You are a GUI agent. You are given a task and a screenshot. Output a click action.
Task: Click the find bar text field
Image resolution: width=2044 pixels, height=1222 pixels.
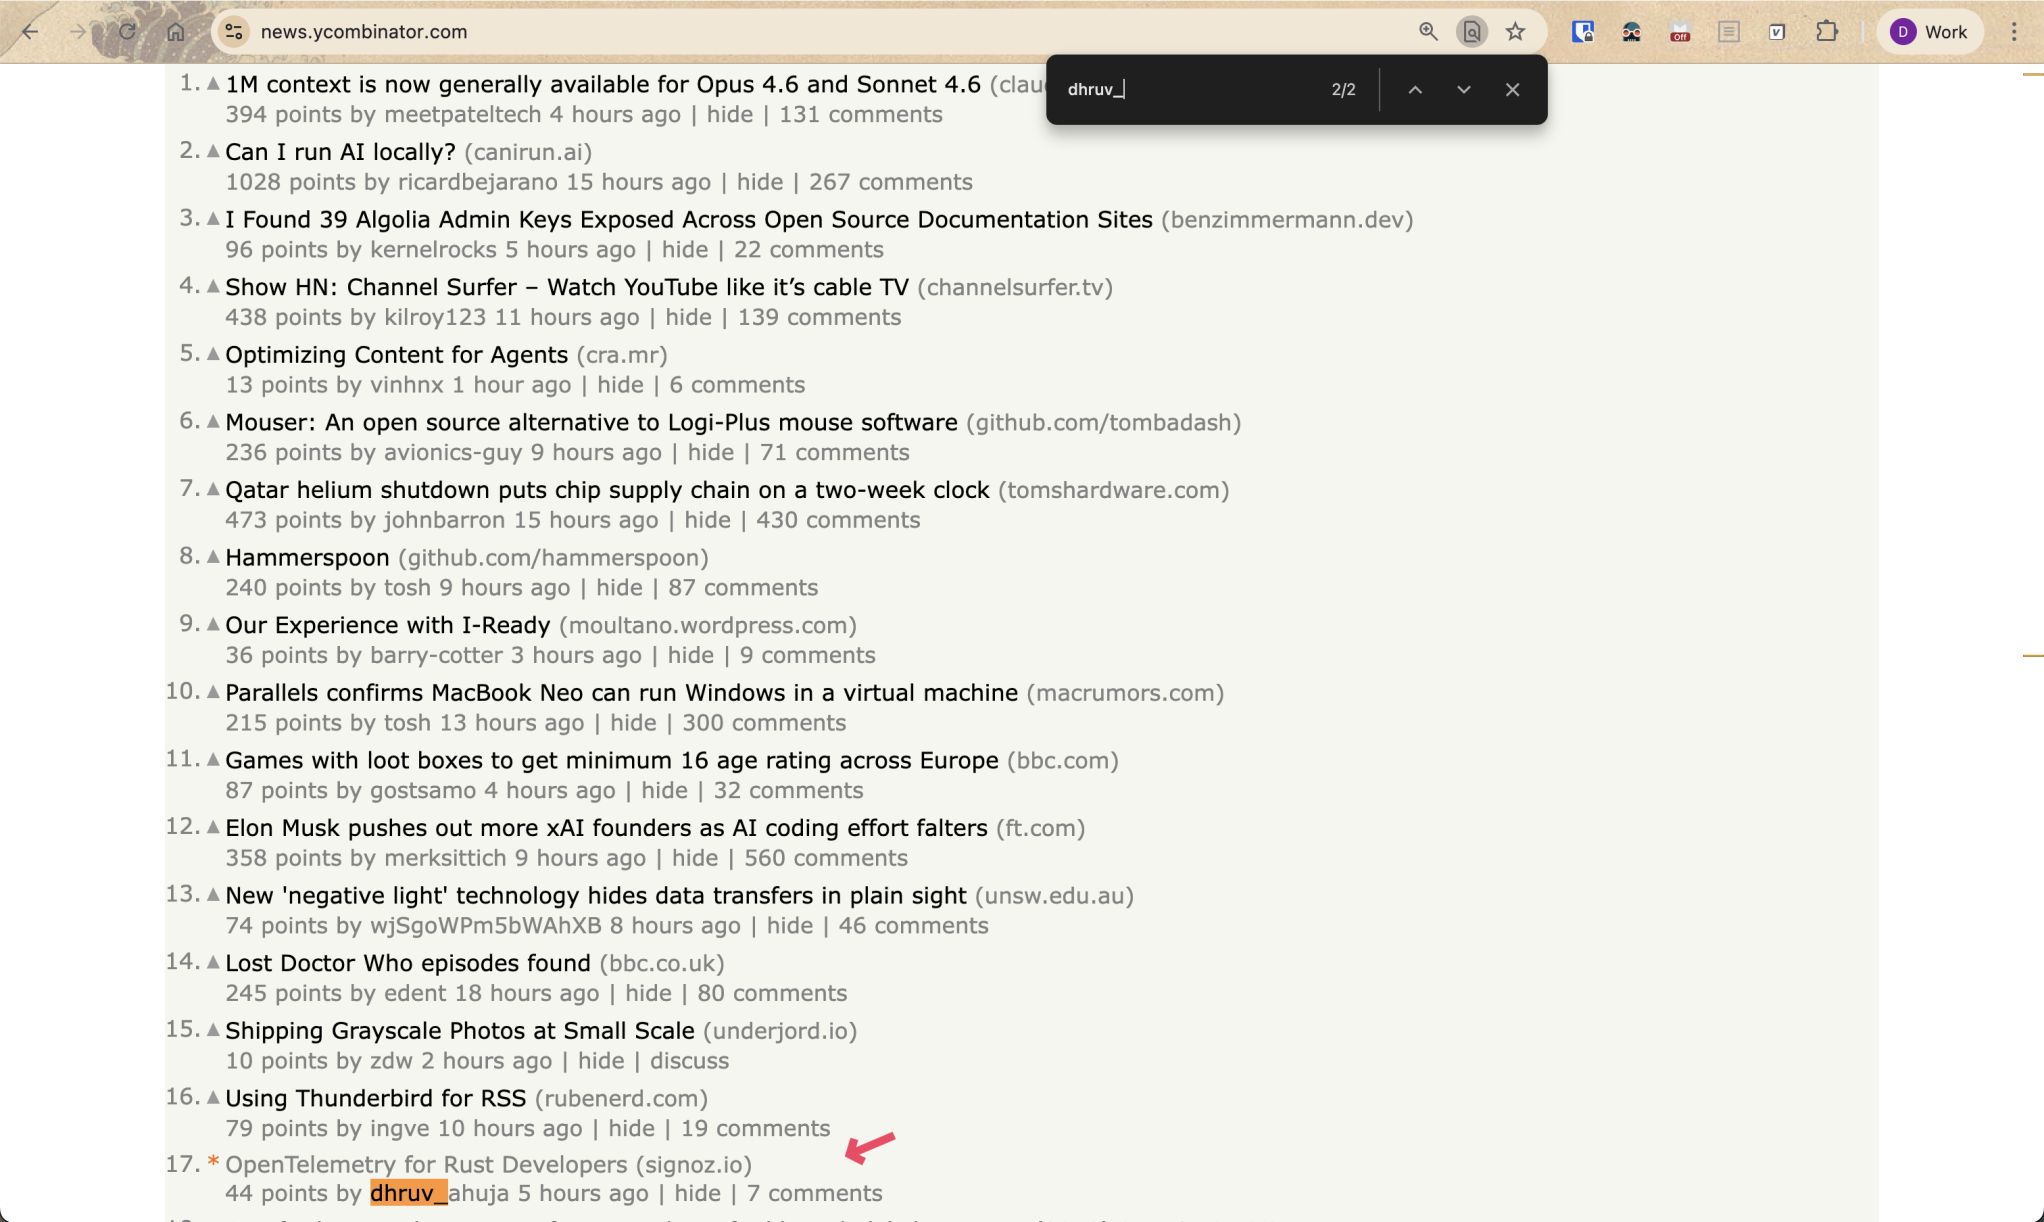(1190, 89)
